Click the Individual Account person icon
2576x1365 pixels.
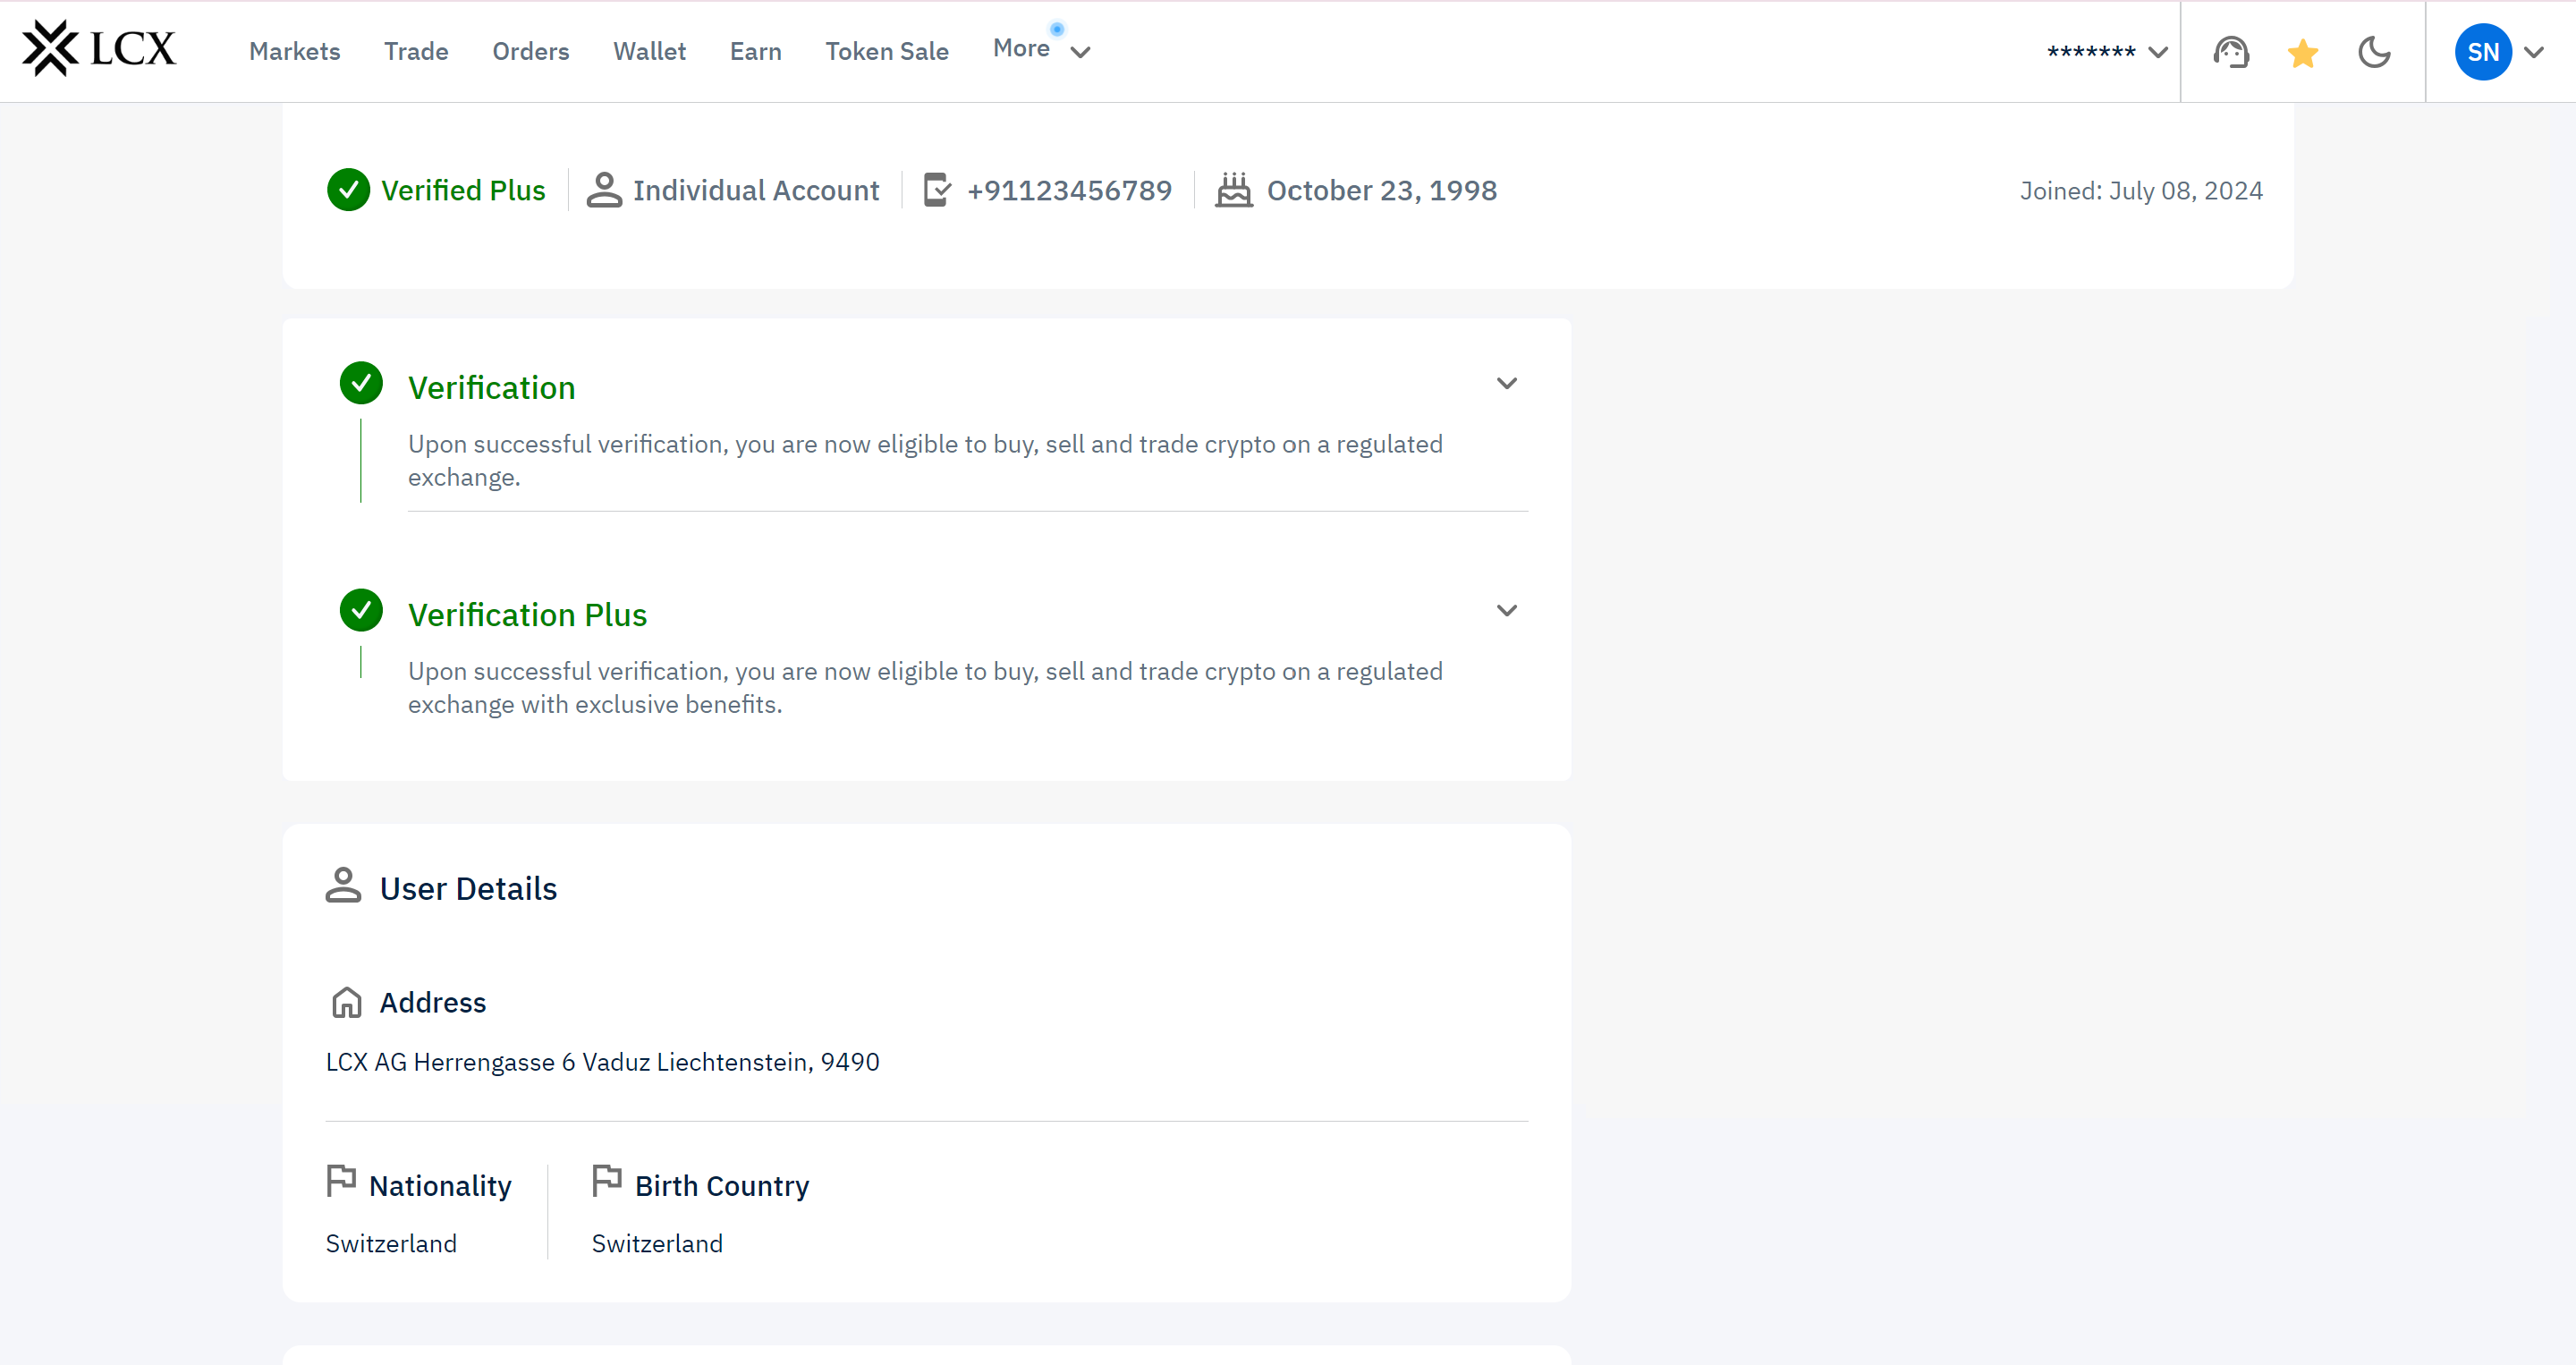tap(604, 190)
